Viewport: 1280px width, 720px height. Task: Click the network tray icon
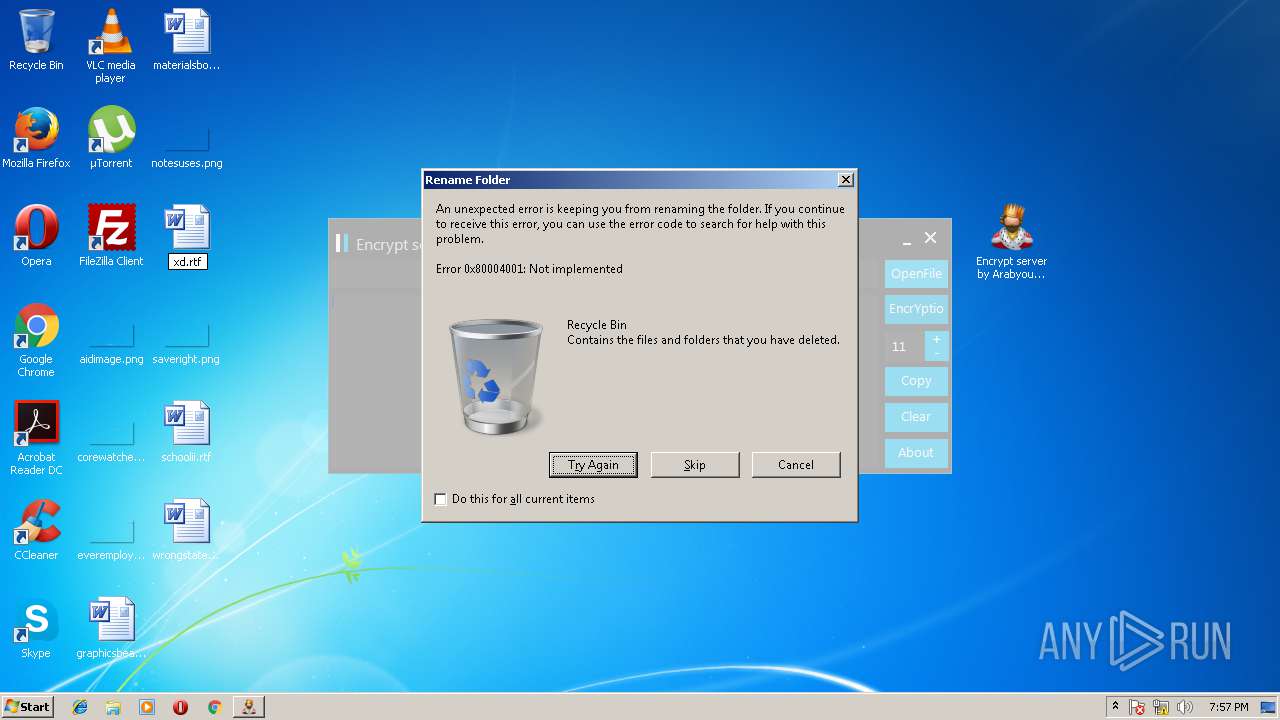1162,707
